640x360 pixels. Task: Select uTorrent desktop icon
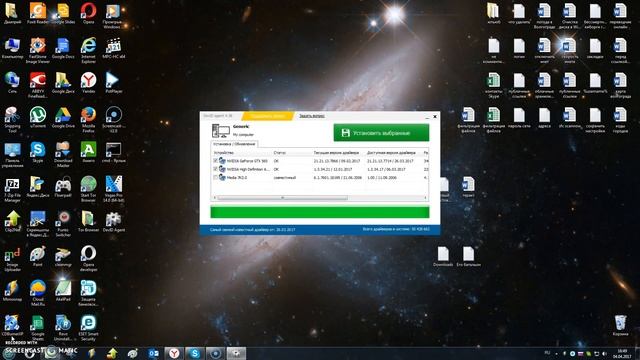pos(38,117)
